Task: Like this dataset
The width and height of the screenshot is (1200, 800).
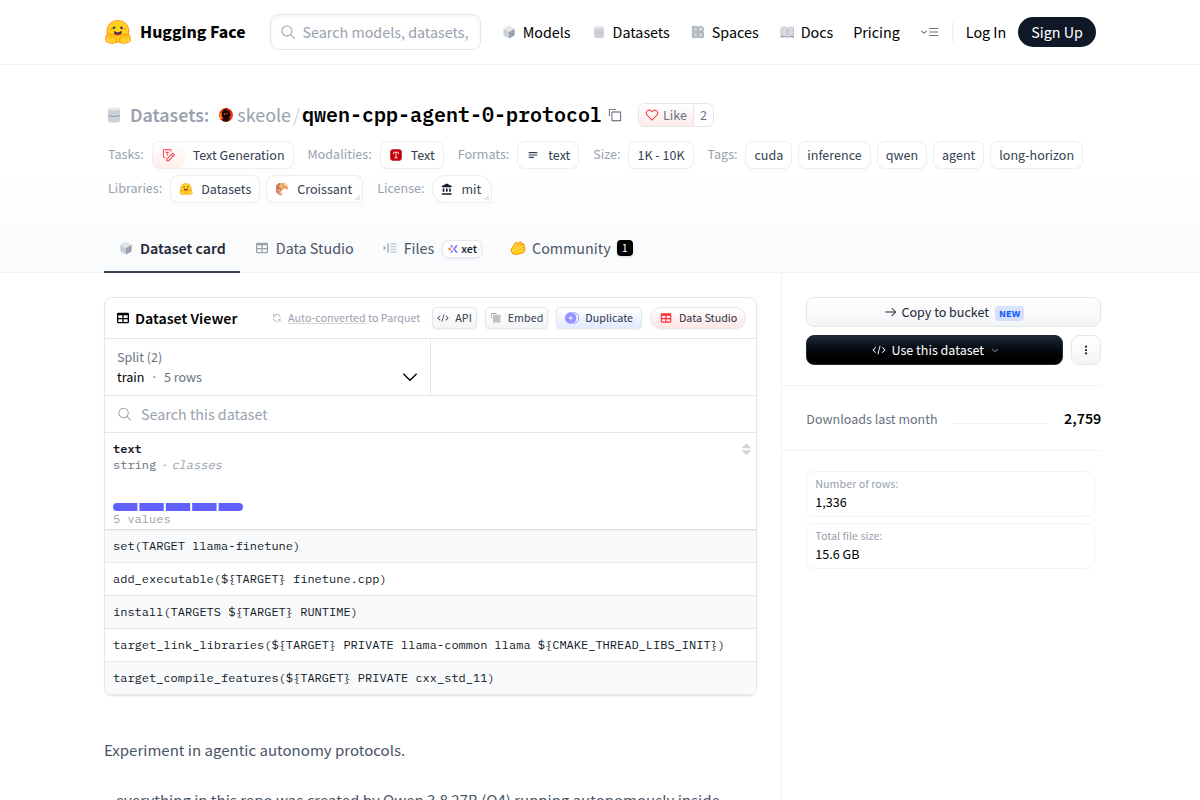Action: 666,115
